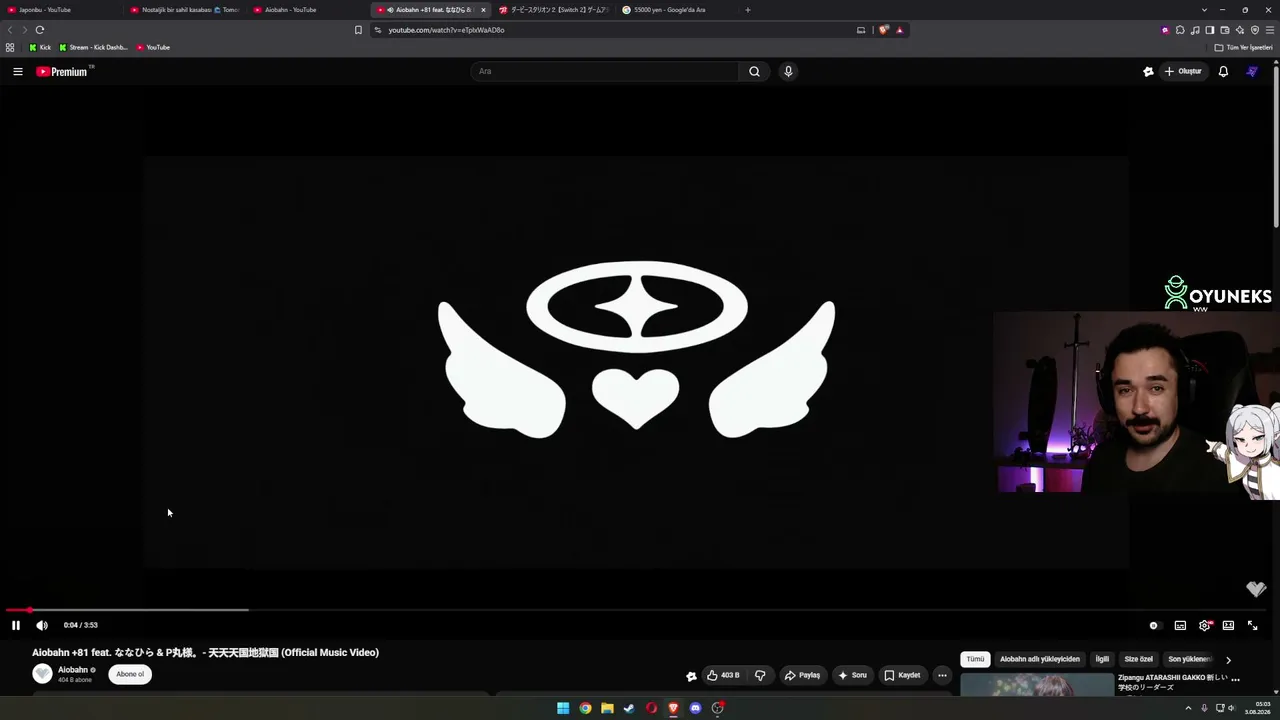
Task: Open Brave VPN shield icon
Action: click(x=1255, y=30)
